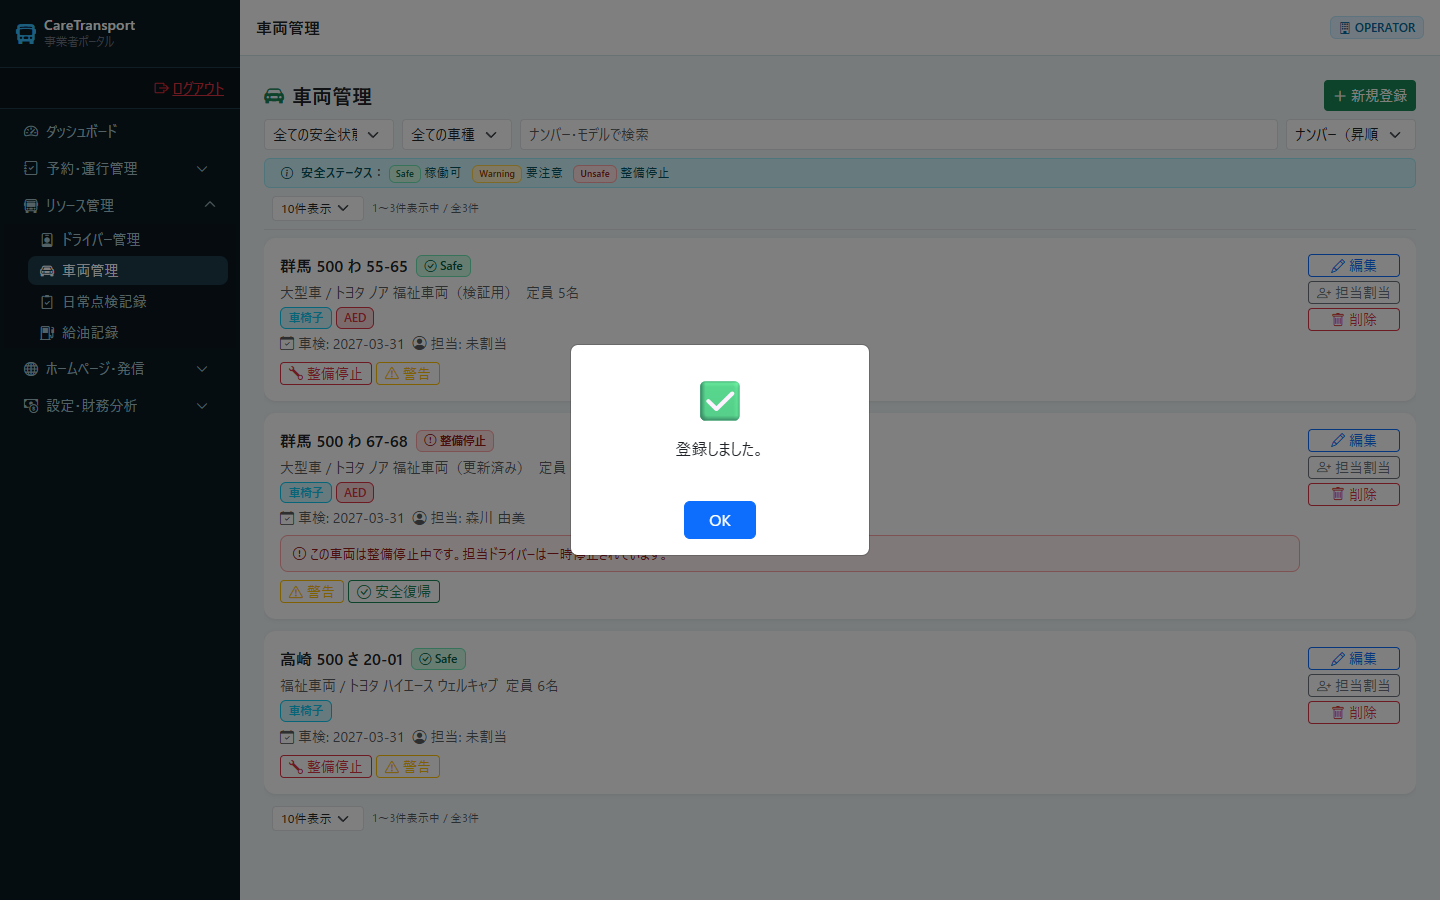Click the Warning legend badge
The image size is (1440, 900).
(x=496, y=174)
